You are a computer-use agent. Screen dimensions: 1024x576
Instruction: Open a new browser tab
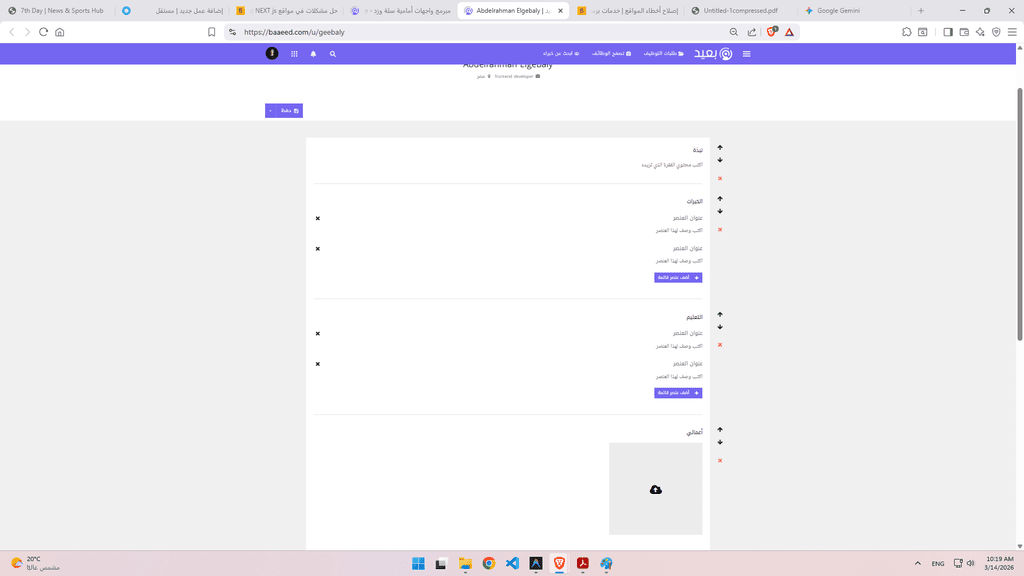click(x=921, y=10)
